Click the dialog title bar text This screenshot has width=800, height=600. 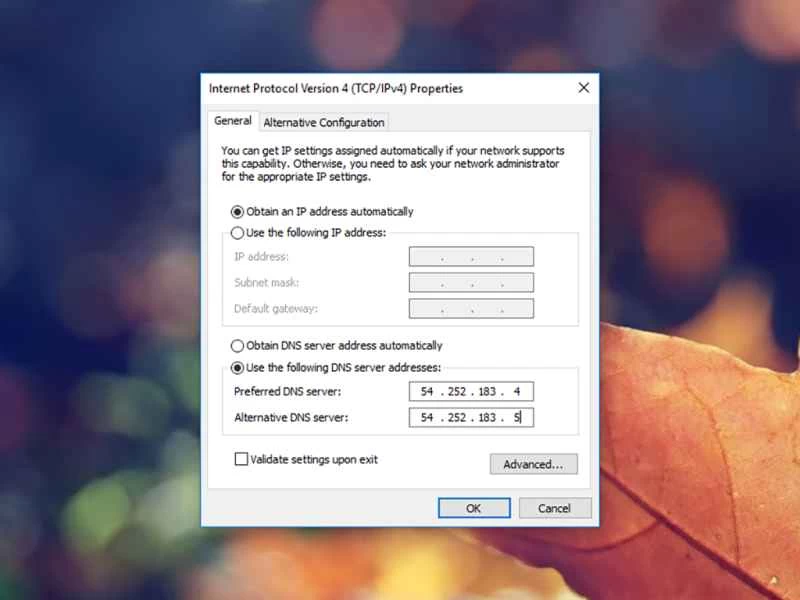pos(335,88)
